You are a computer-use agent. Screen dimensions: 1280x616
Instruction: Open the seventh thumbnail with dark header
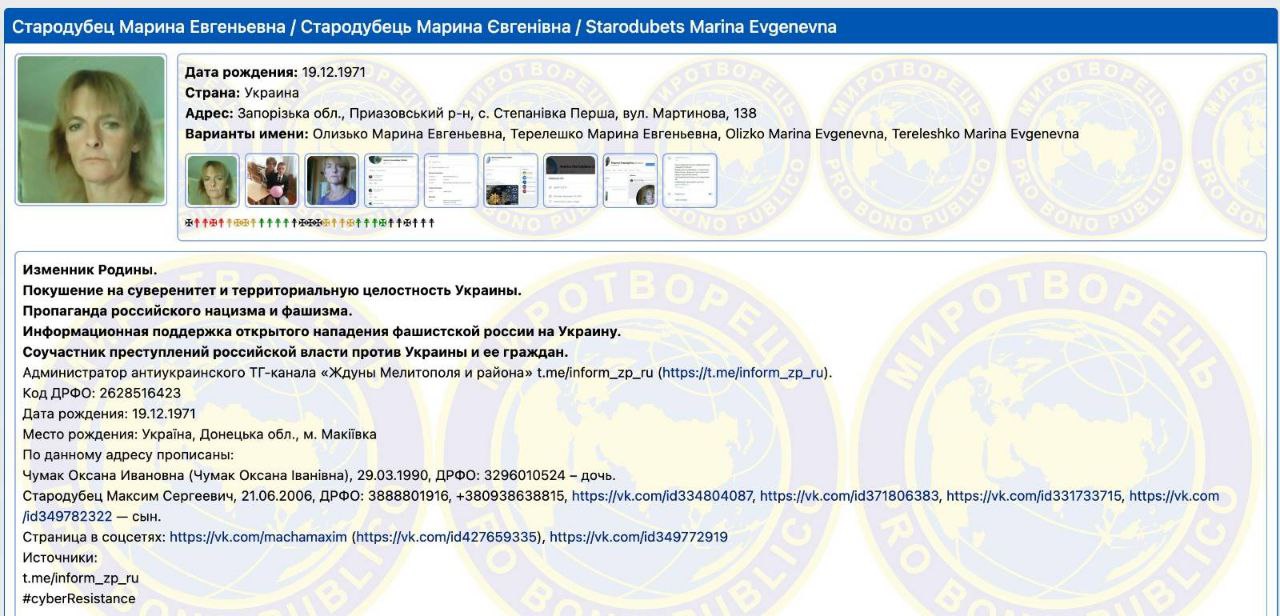tap(570, 181)
